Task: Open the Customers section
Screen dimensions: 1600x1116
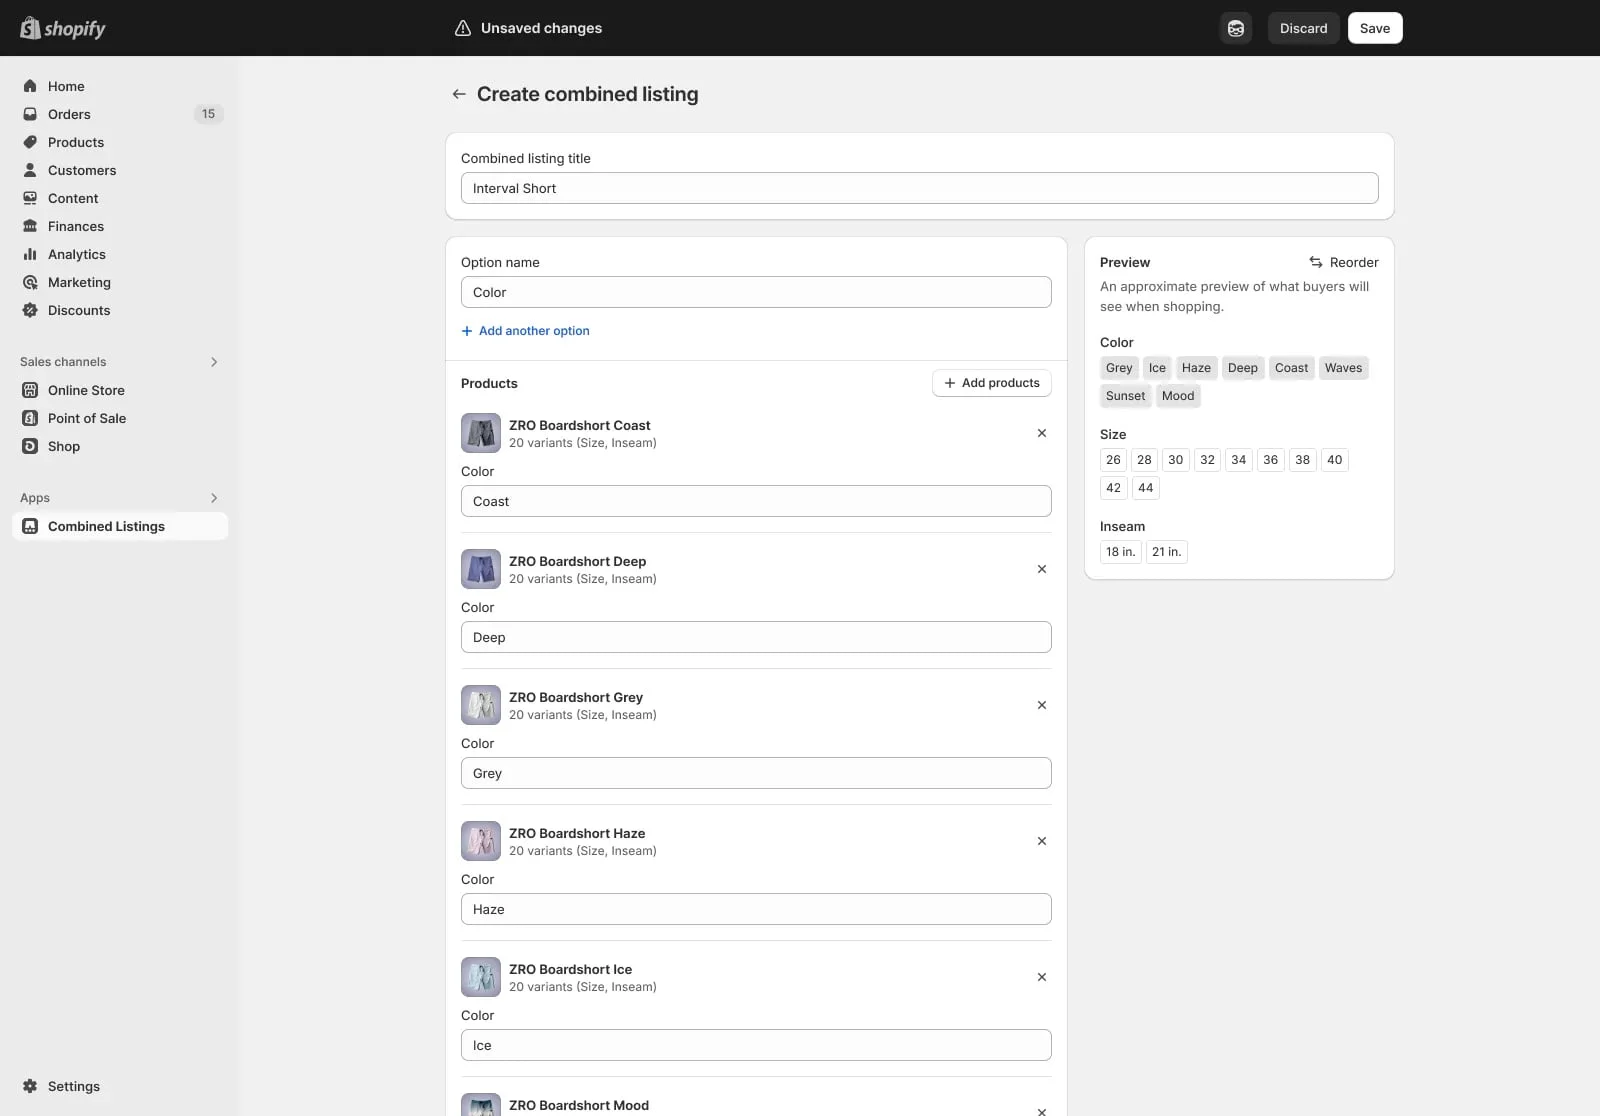Action: [120, 170]
